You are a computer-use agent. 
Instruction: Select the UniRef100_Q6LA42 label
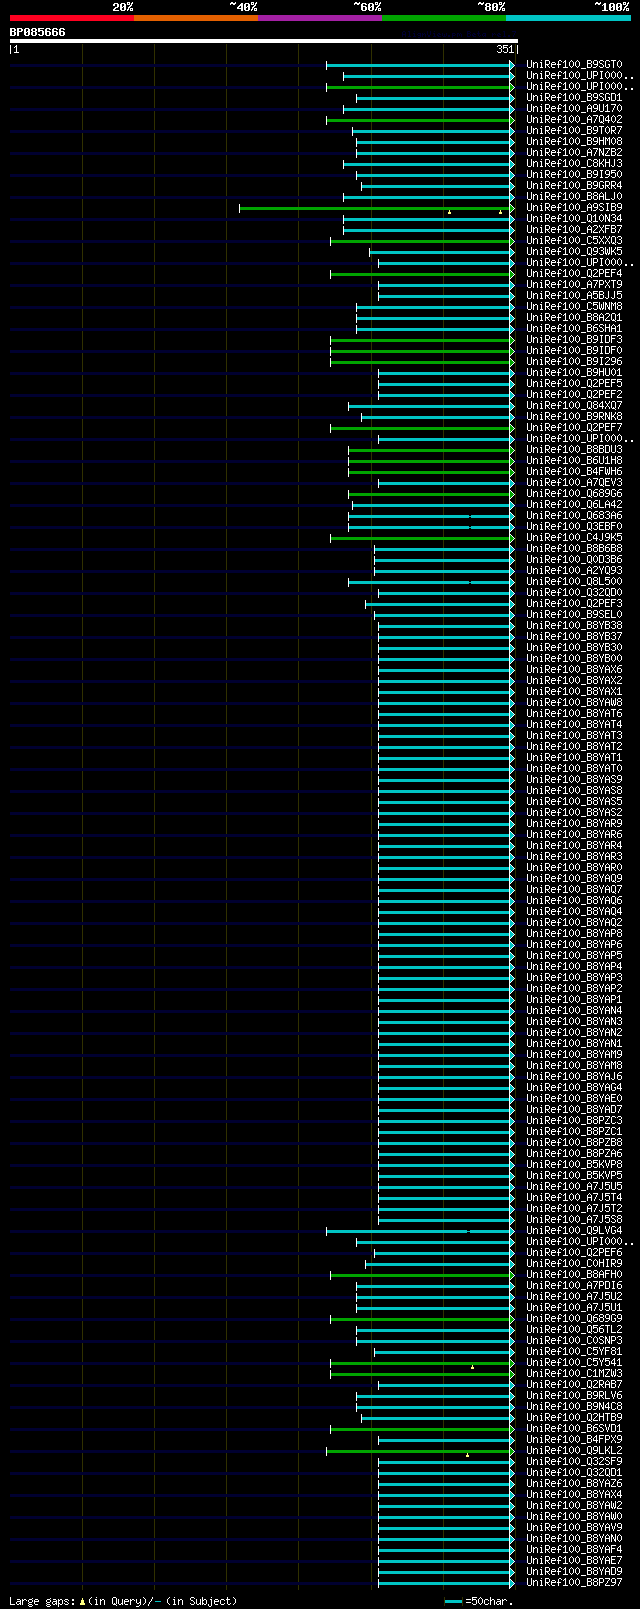pyautogui.click(x=574, y=505)
